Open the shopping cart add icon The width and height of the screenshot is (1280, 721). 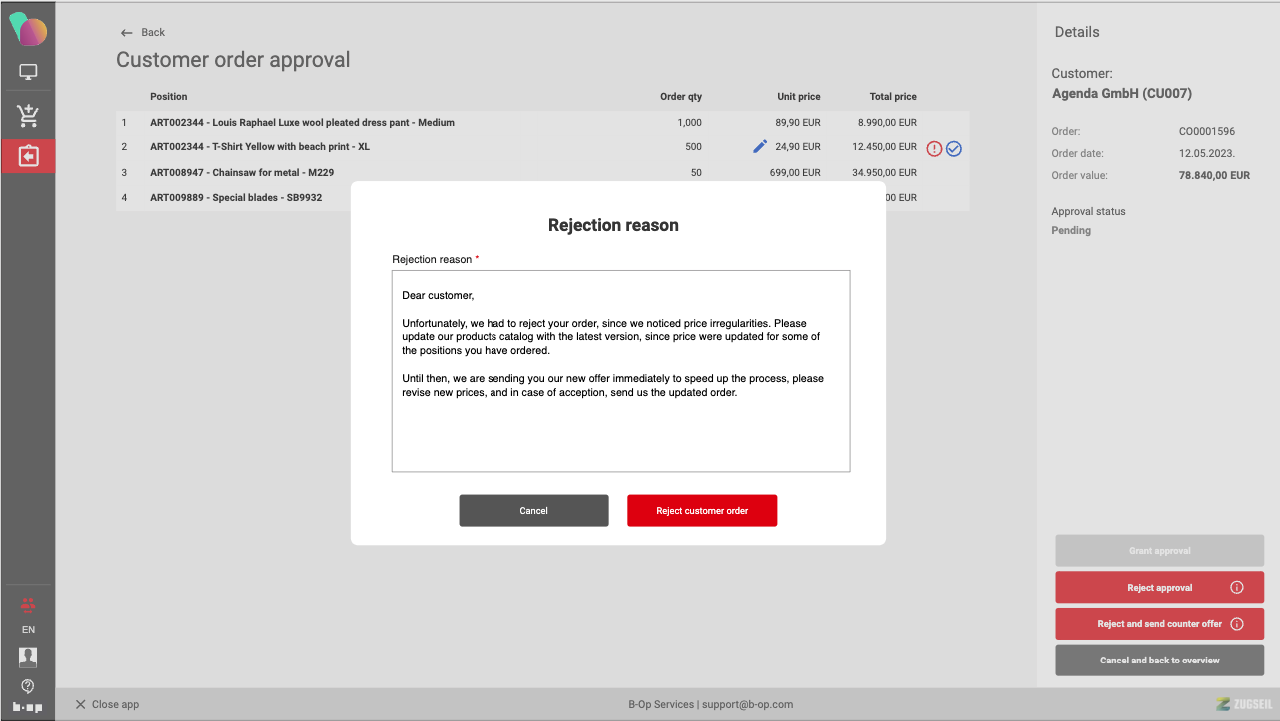tap(28, 116)
